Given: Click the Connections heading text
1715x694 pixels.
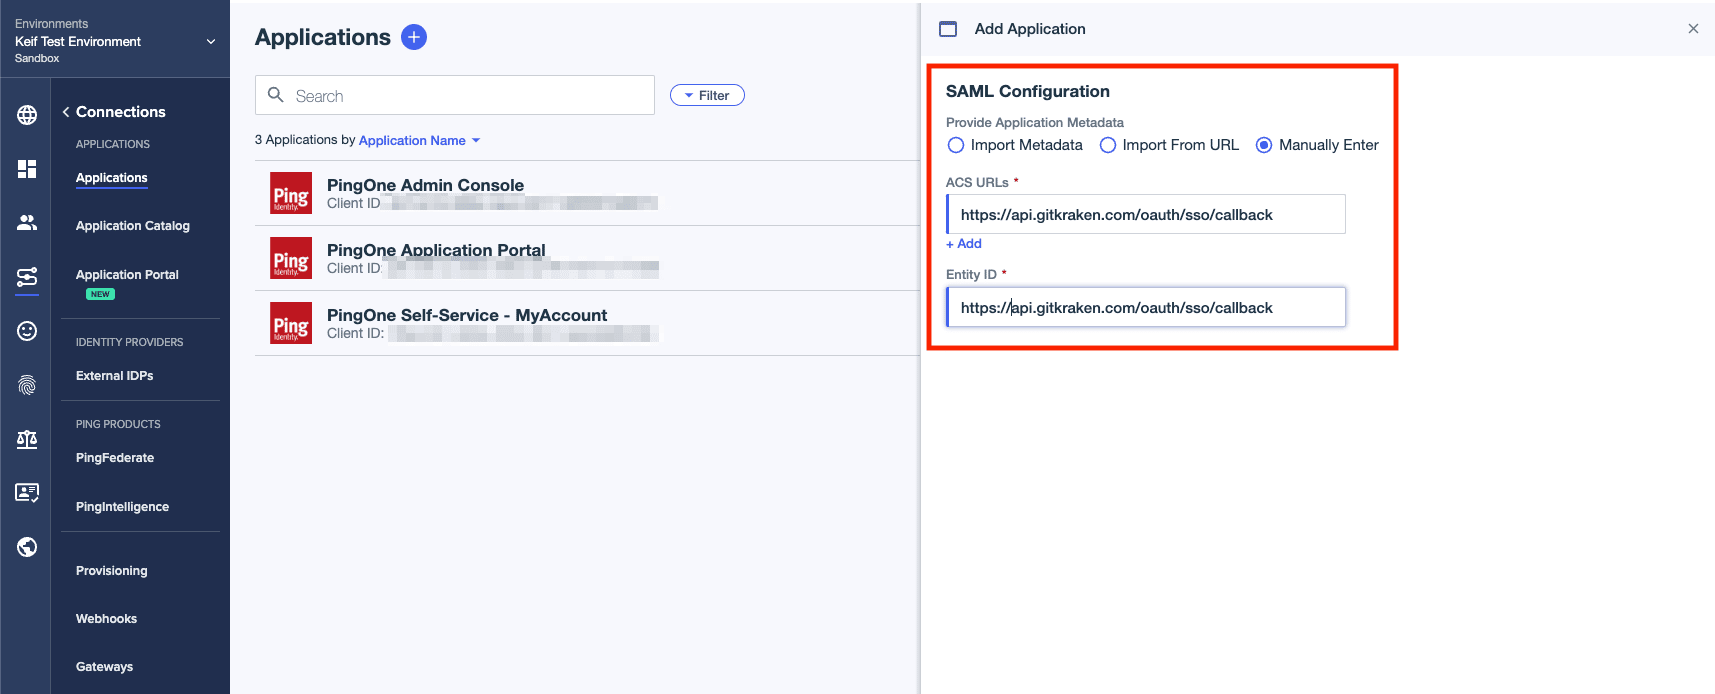Looking at the screenshot, I should [121, 112].
